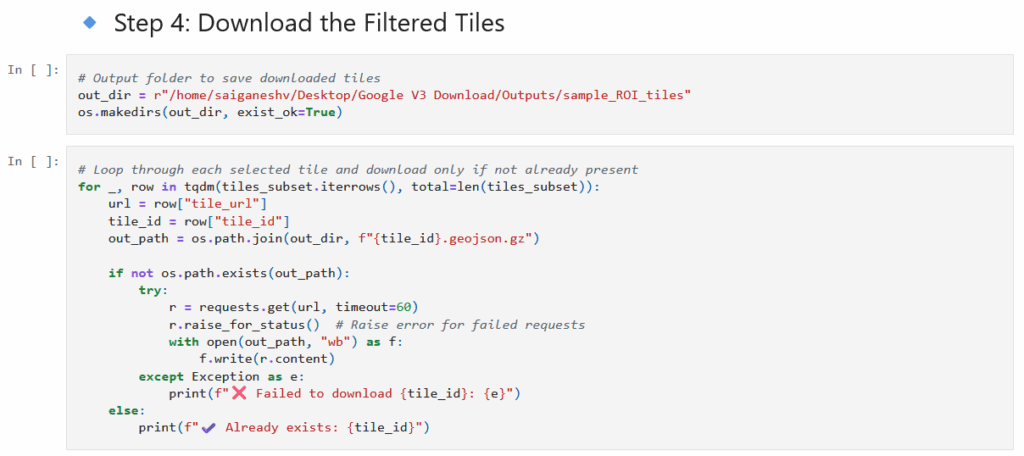Click the for loop tqdm line
Image resolution: width=1024 pixels, height=456 pixels.
coord(338,187)
